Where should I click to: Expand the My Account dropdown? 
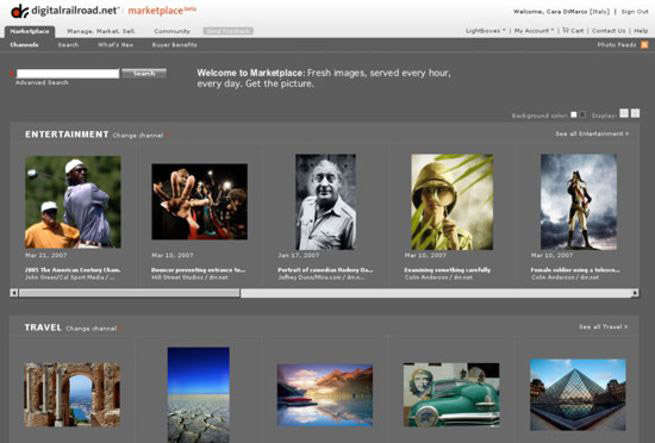pyautogui.click(x=534, y=31)
